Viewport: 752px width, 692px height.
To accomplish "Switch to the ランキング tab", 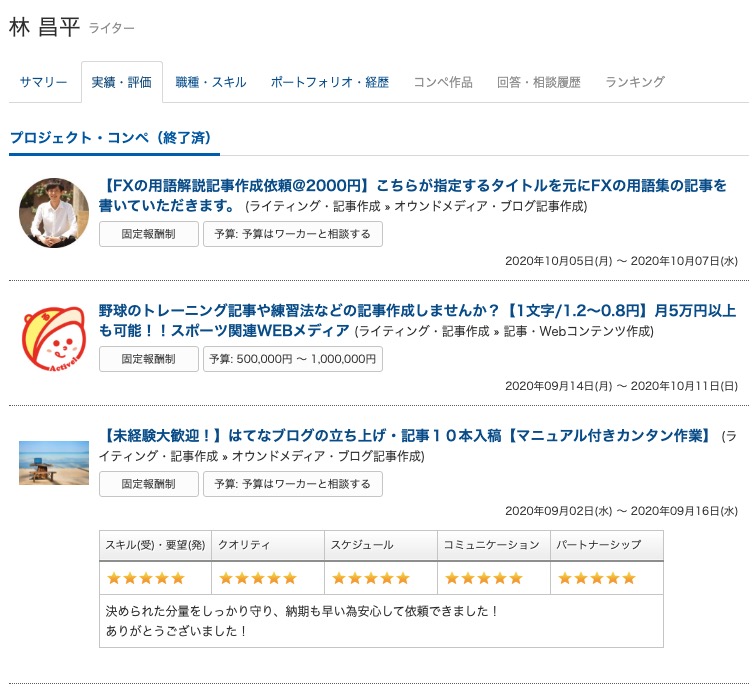I will tap(635, 82).
